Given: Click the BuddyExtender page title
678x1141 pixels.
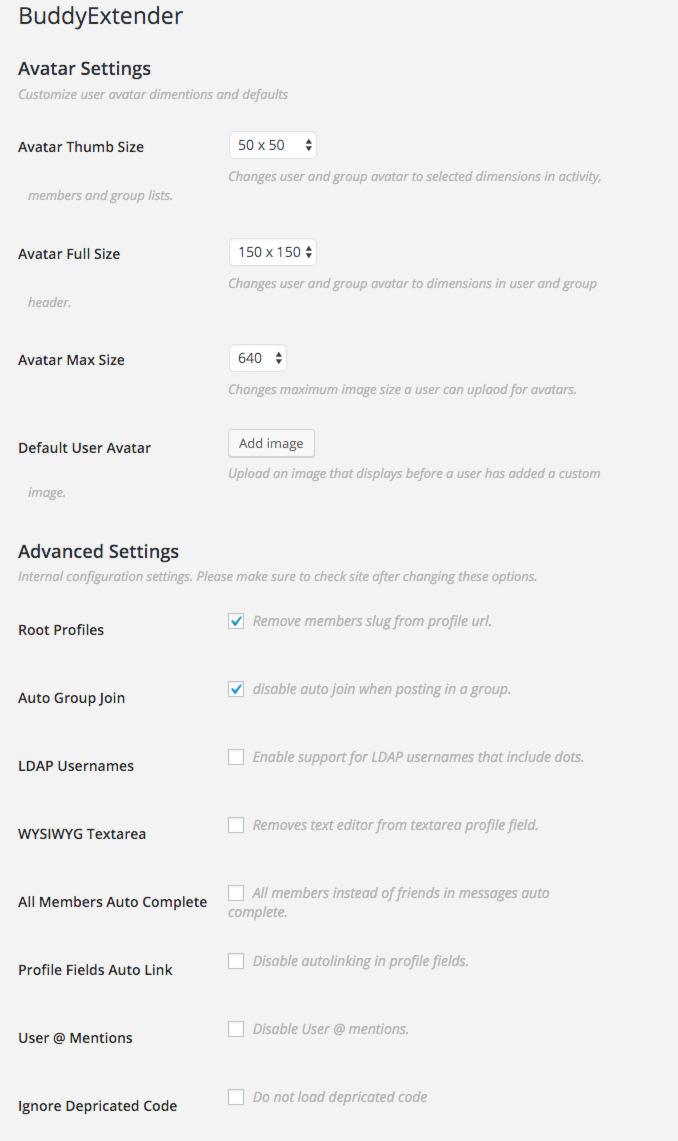Looking at the screenshot, I should pos(100,17).
